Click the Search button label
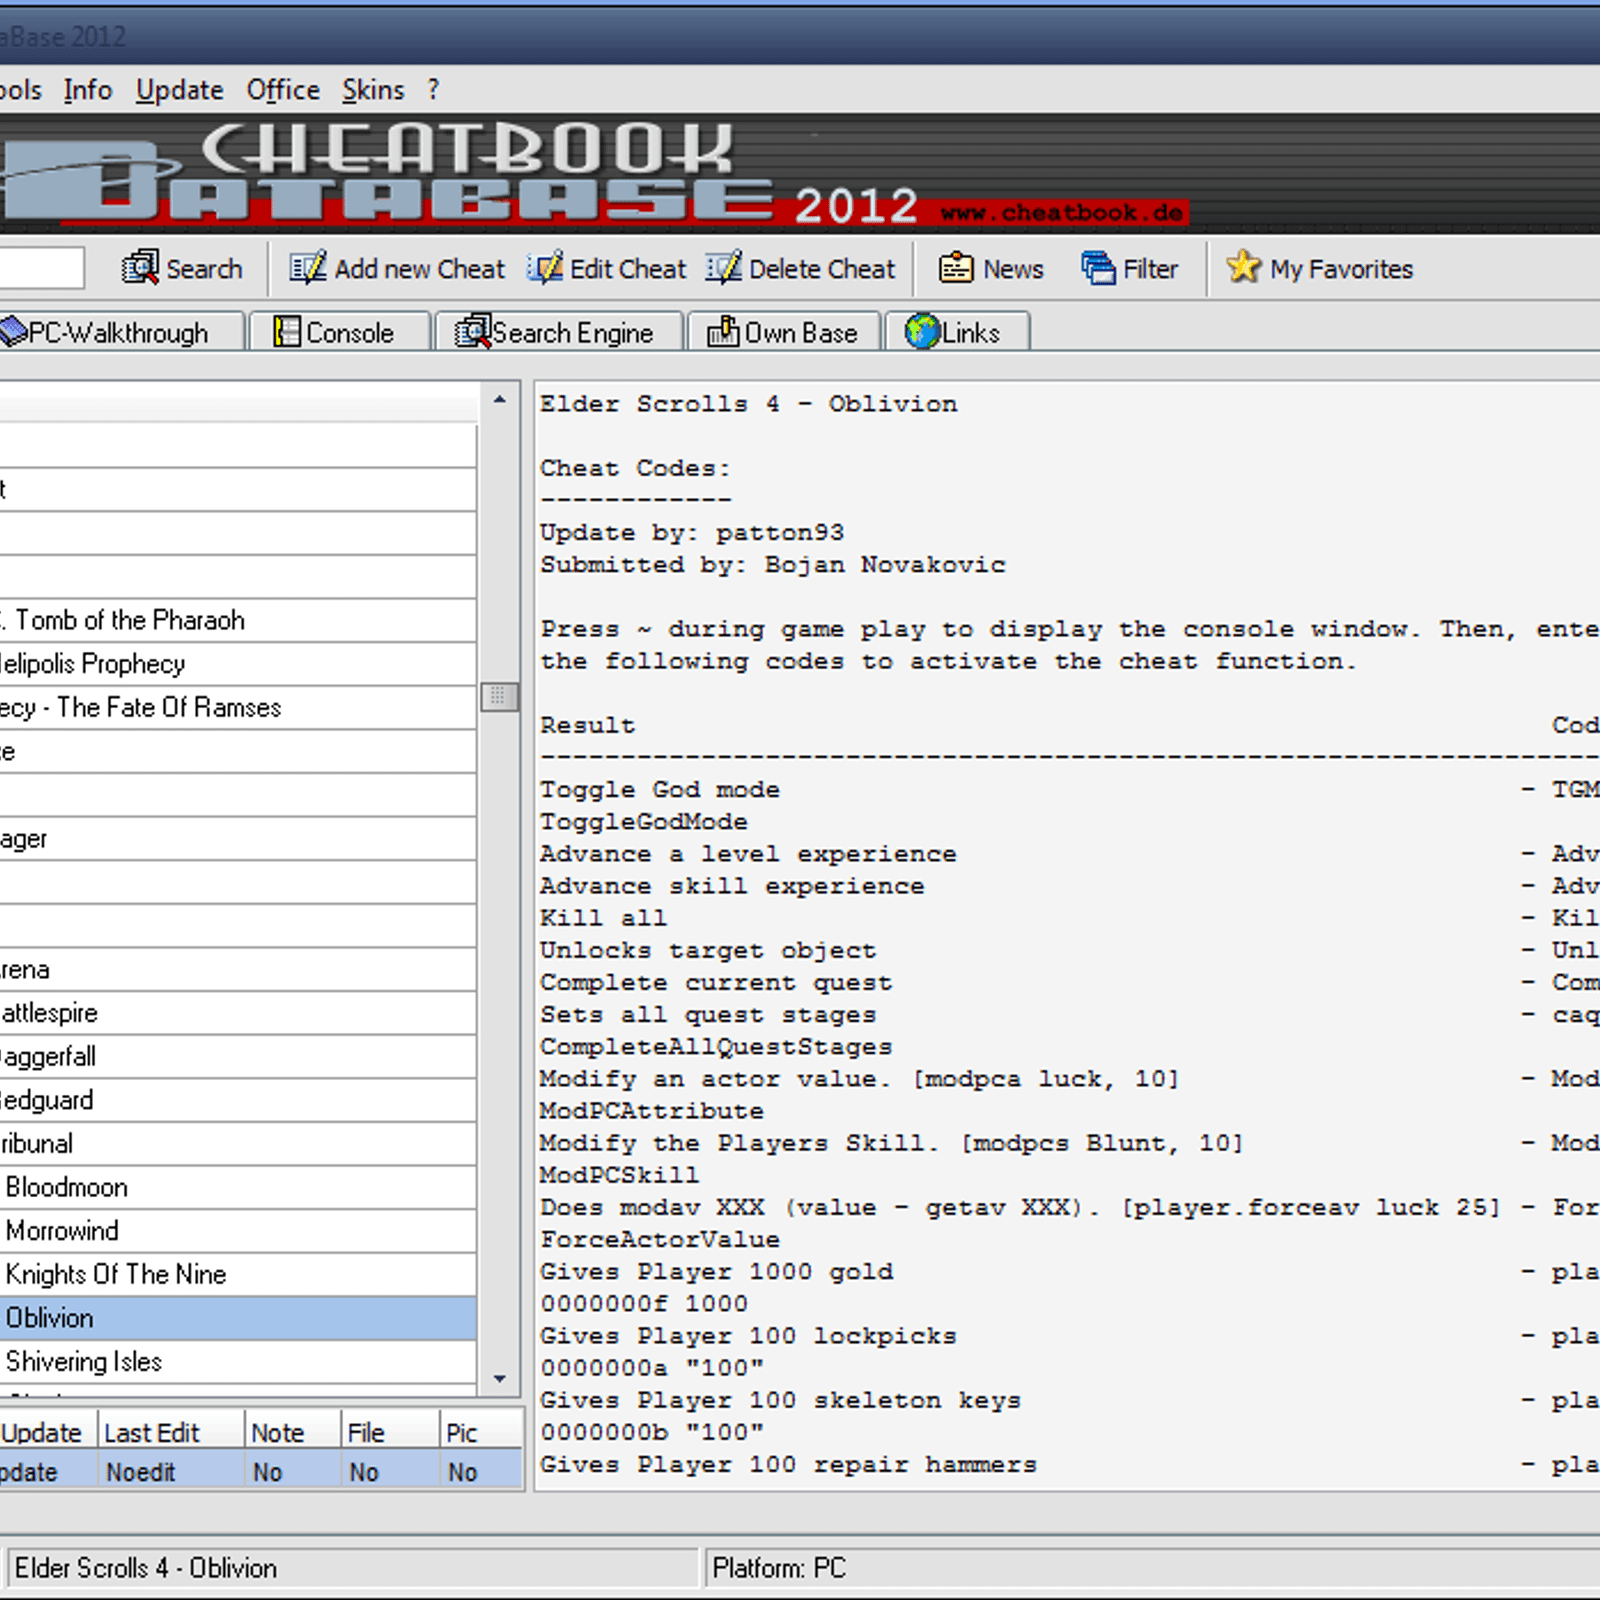This screenshot has height=1600, width=1600. [x=204, y=269]
